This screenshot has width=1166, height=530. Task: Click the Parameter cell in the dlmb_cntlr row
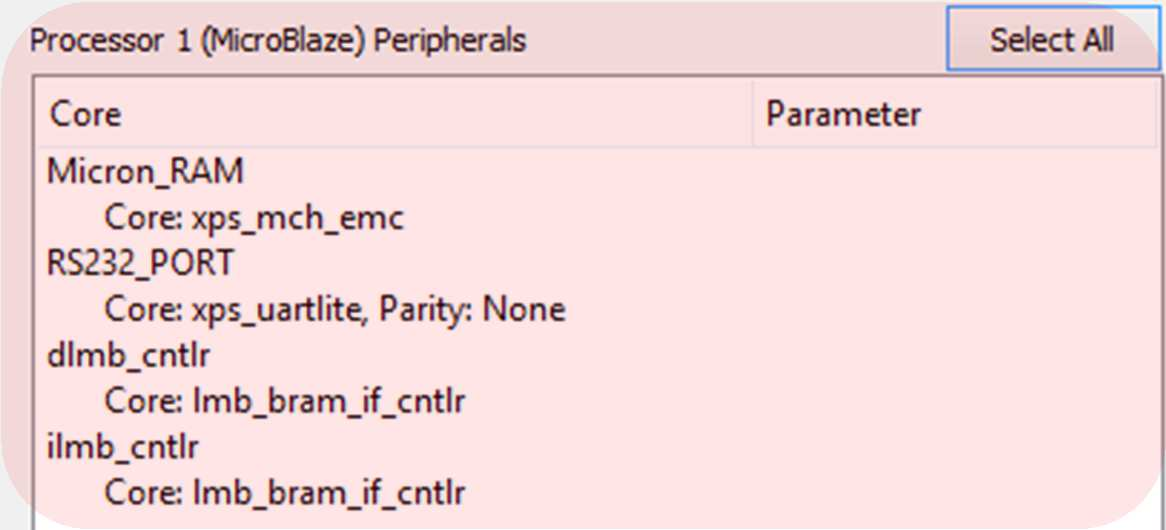[955, 355]
